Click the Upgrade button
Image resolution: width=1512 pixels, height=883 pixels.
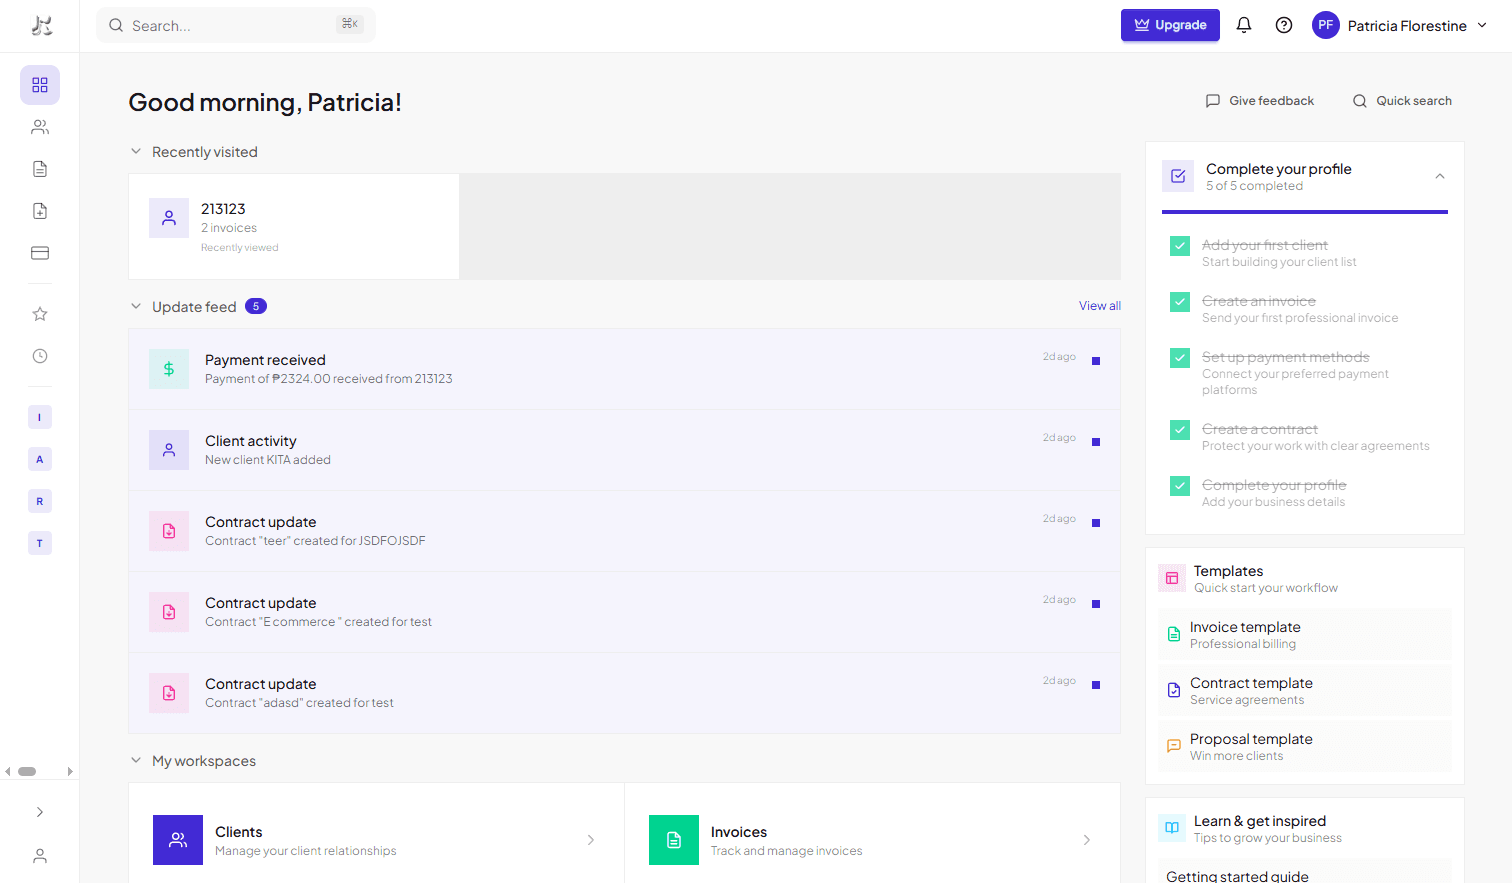pyautogui.click(x=1170, y=24)
